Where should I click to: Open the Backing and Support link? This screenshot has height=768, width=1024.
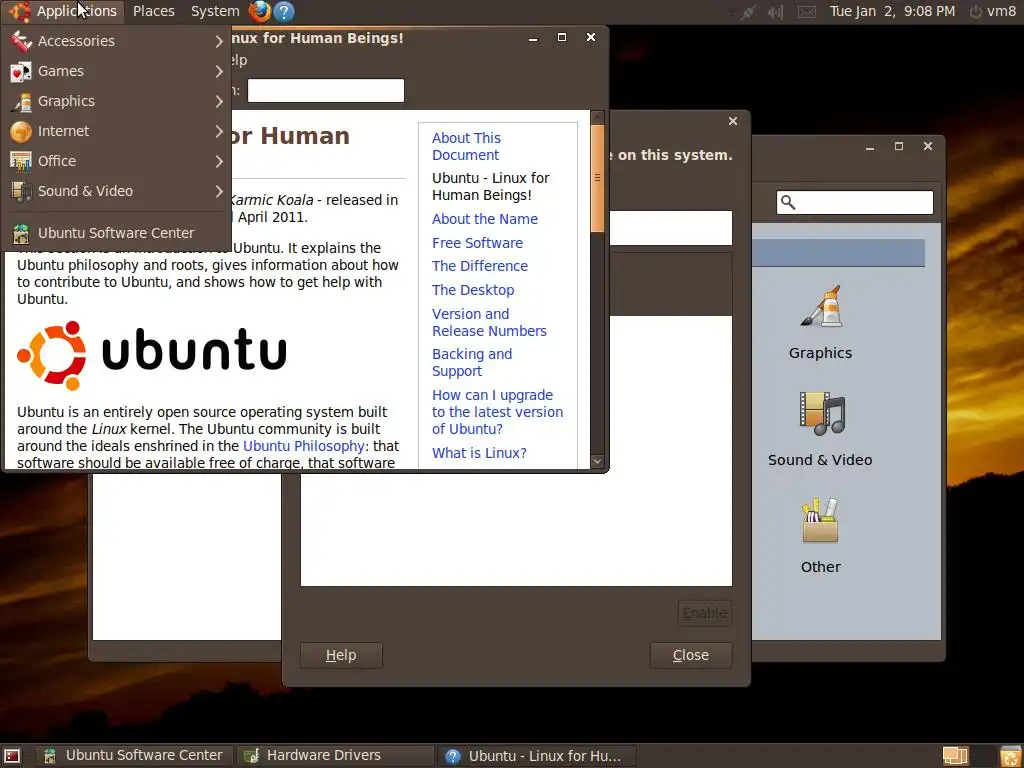(472, 362)
